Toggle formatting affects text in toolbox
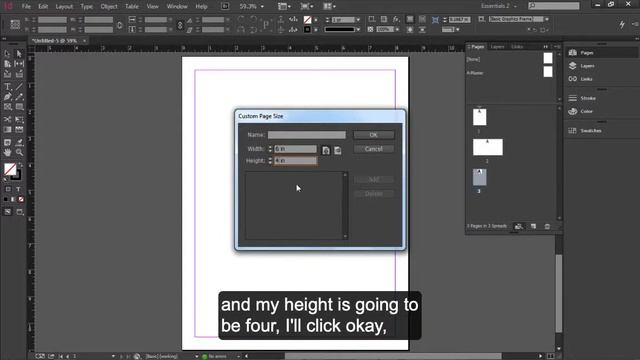 coord(18,189)
